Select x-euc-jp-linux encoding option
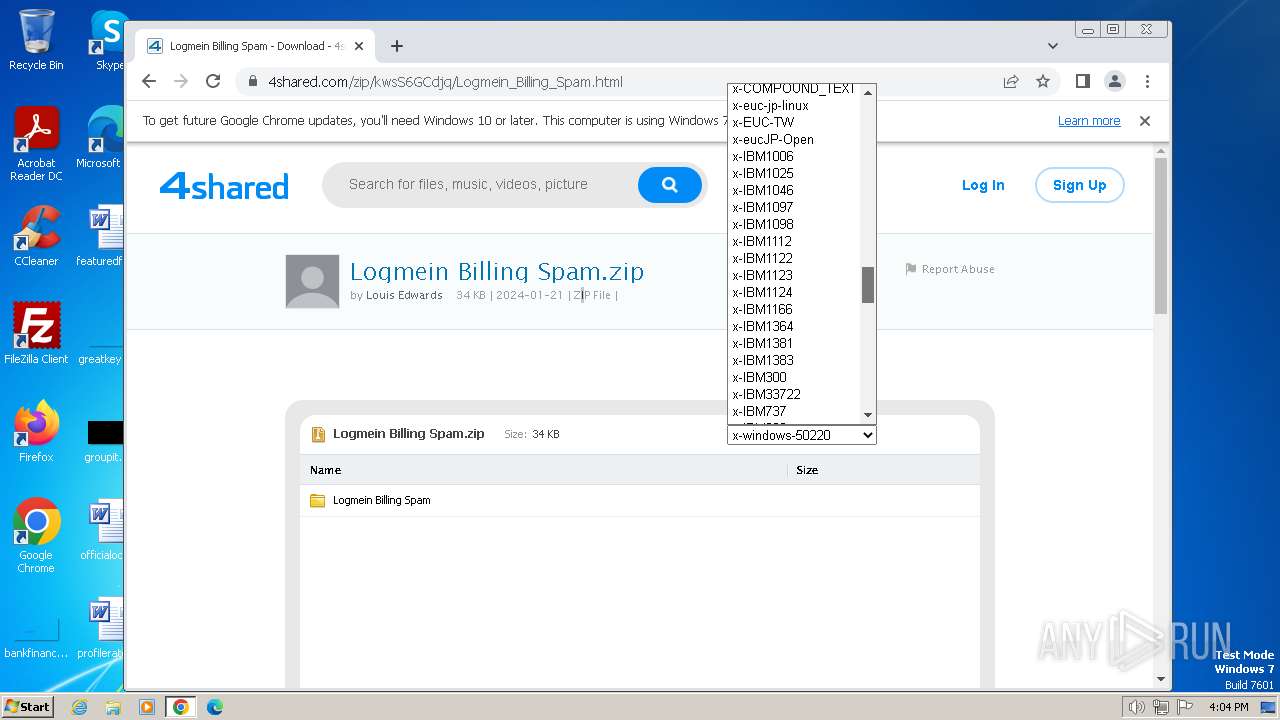Image resolution: width=1280 pixels, height=720 pixels. (x=794, y=105)
